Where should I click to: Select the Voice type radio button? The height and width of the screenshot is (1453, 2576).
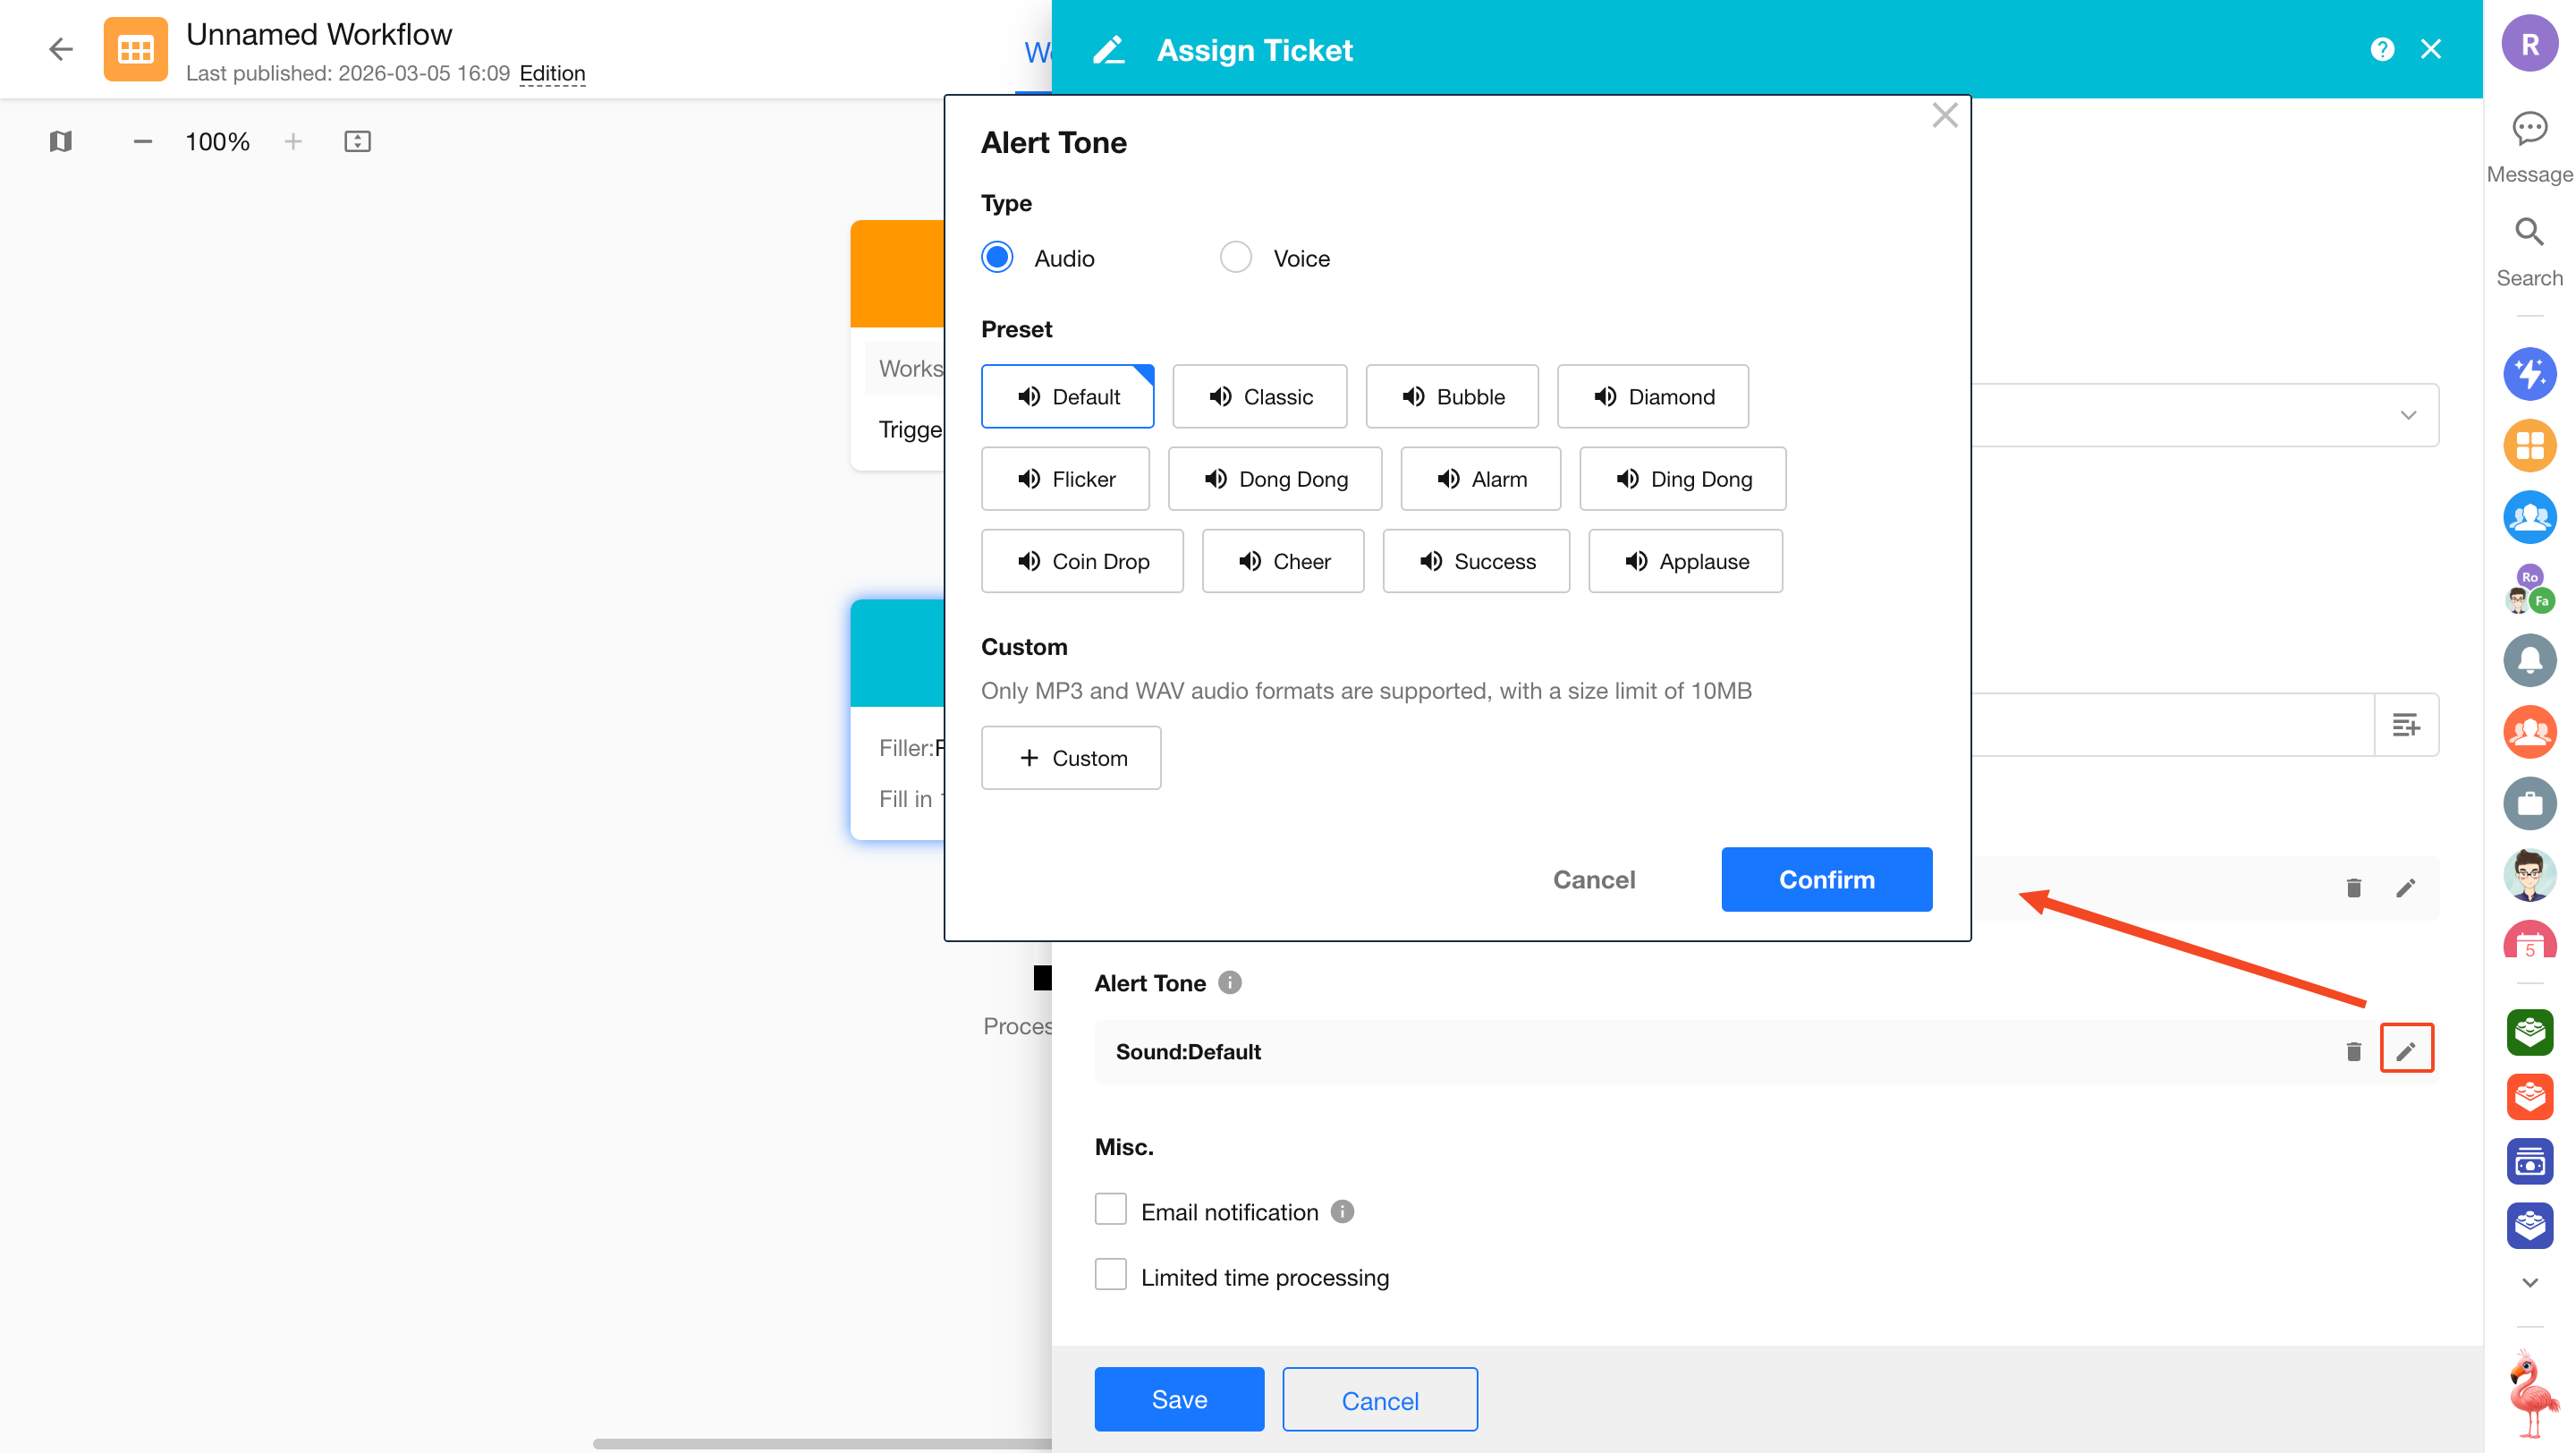point(1236,258)
